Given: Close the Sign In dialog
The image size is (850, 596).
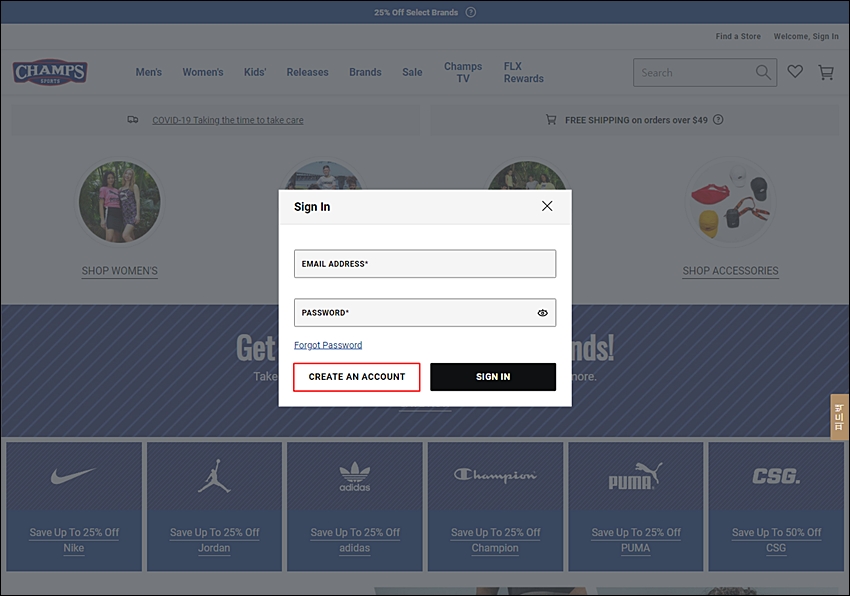Looking at the screenshot, I should [x=547, y=206].
